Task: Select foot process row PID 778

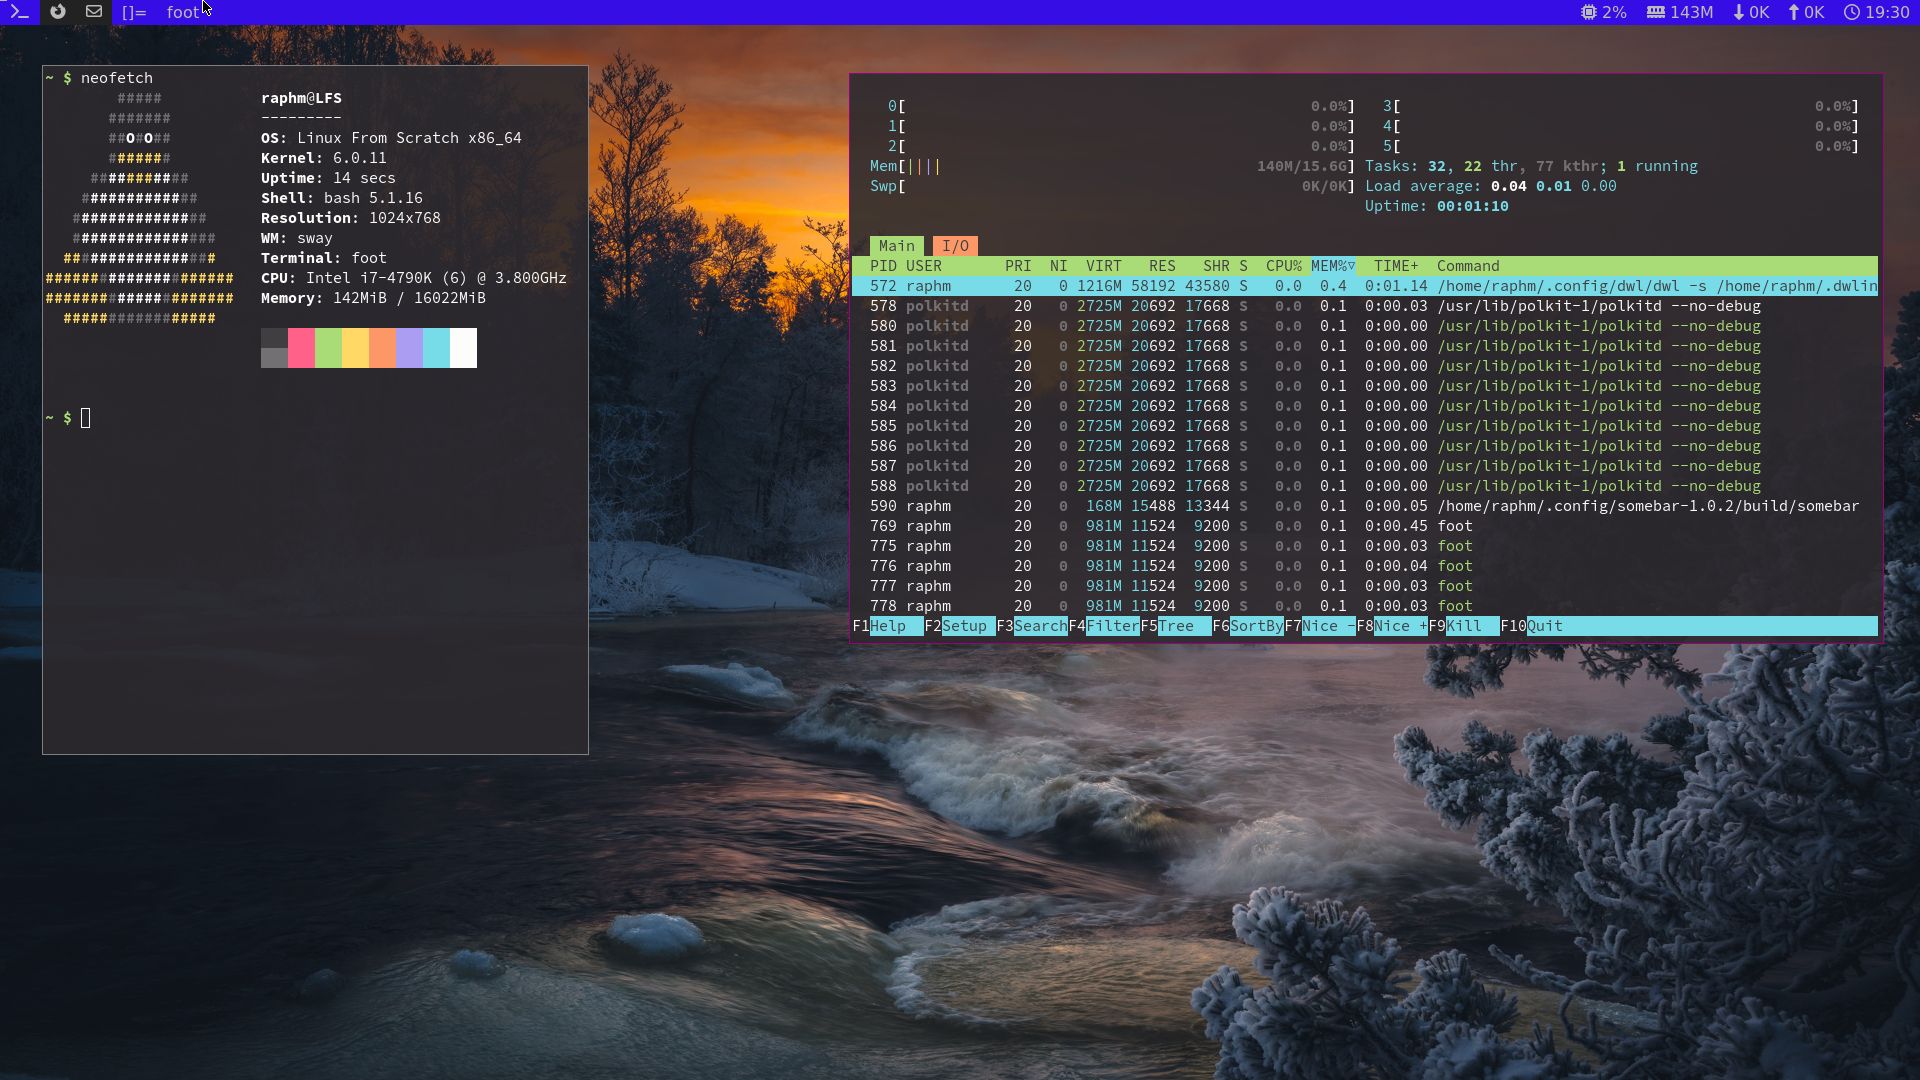Action: pos(1365,606)
